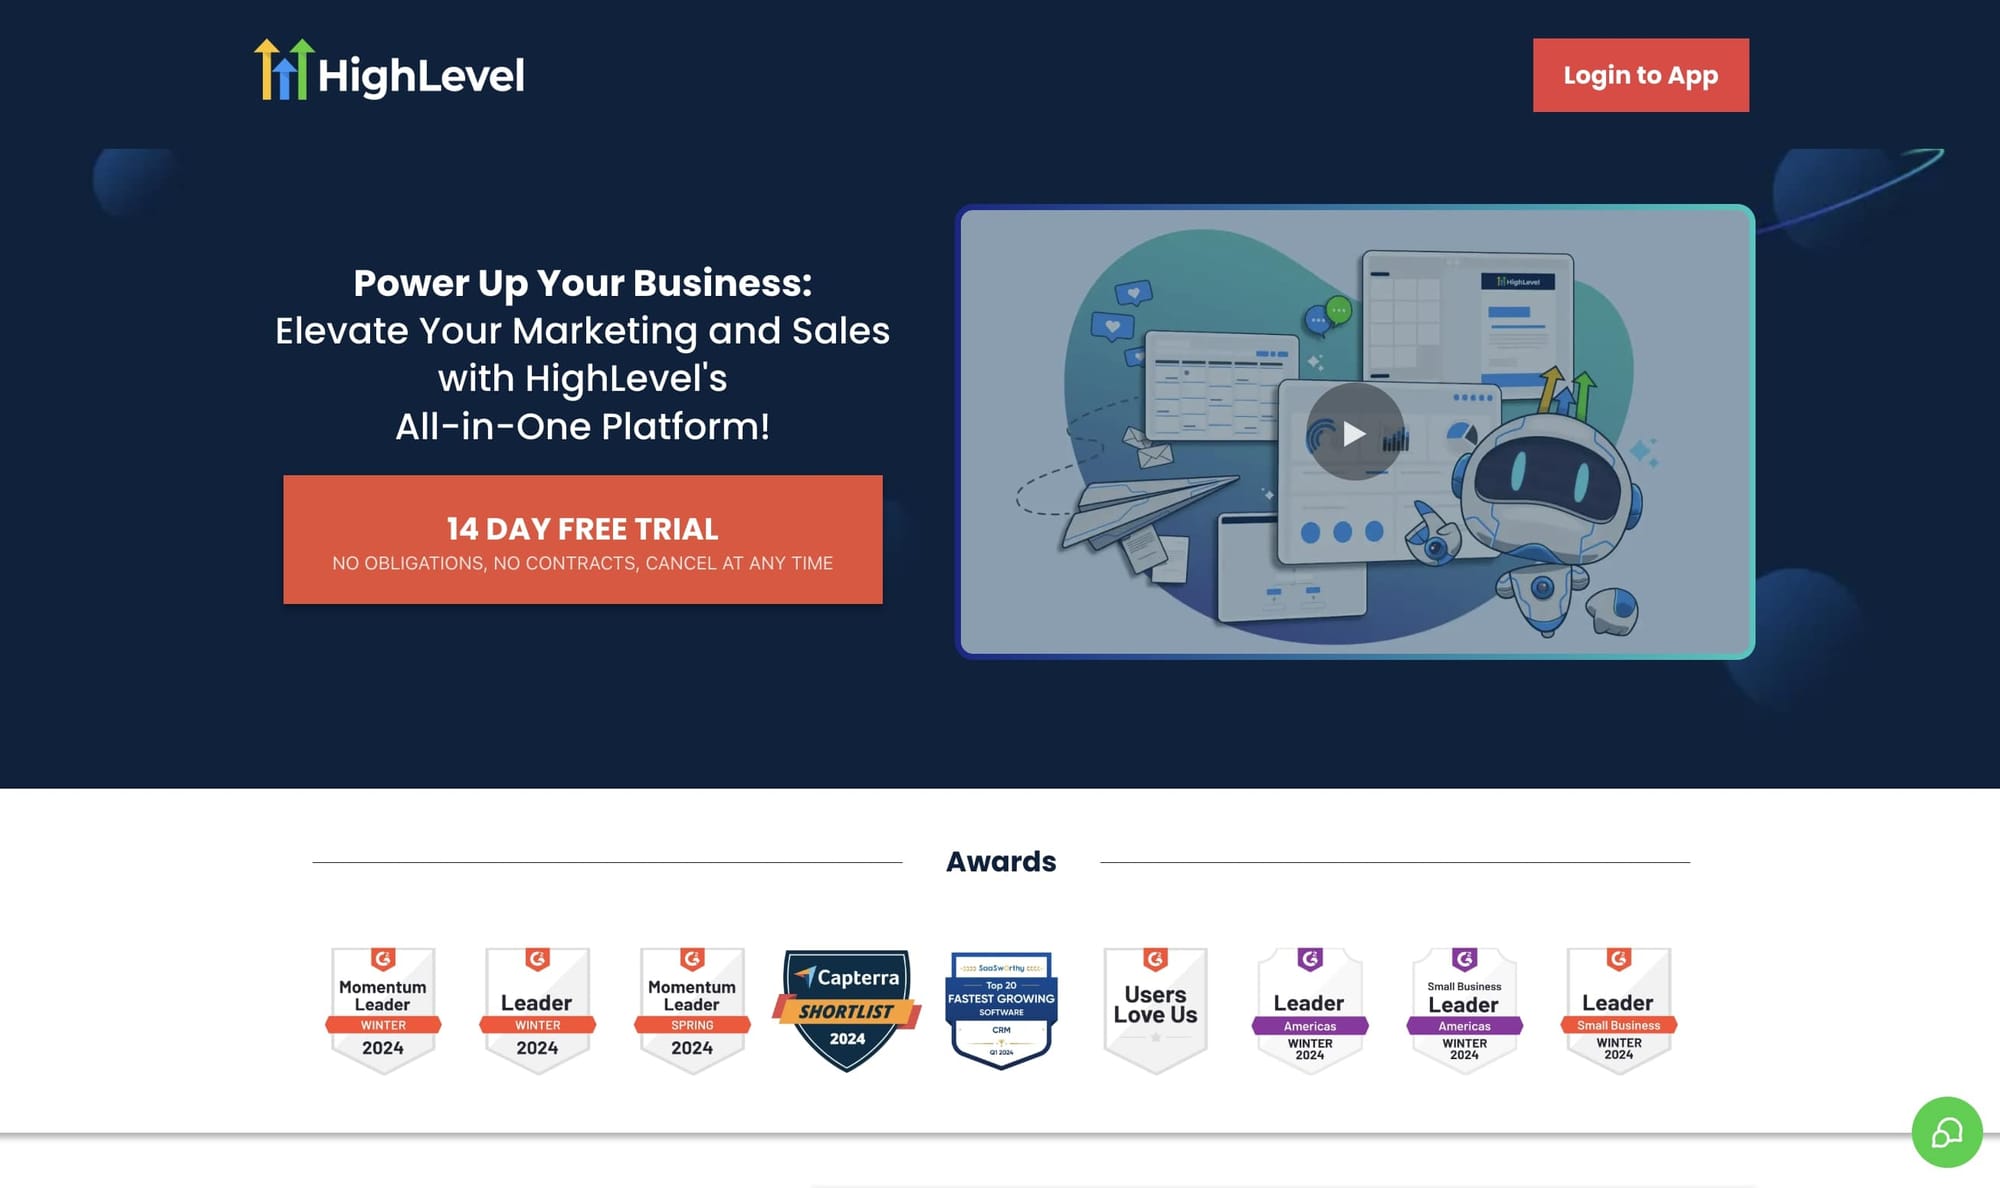
Task: Click the G2 Momentum Leader Spring 2024 badge
Action: [690, 1004]
